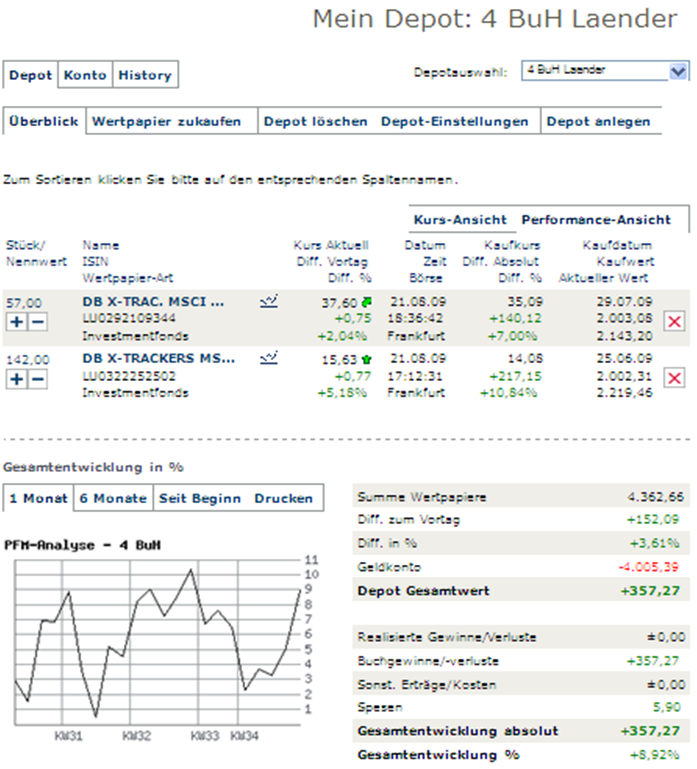The image size is (697, 769).
Task: Click minus icon for DB X-TRACKERS MS position
Action: pyautogui.click(x=38, y=378)
